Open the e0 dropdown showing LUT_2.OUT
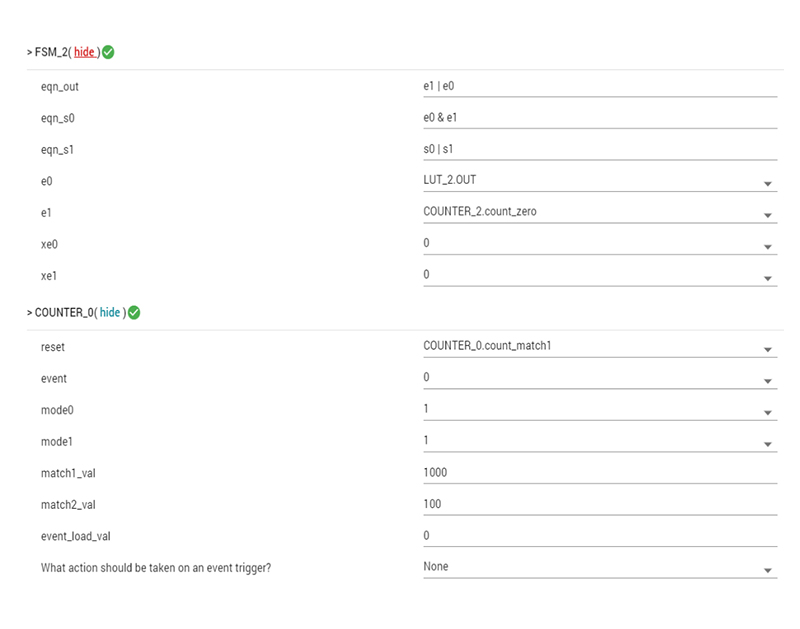 [x=599, y=181]
